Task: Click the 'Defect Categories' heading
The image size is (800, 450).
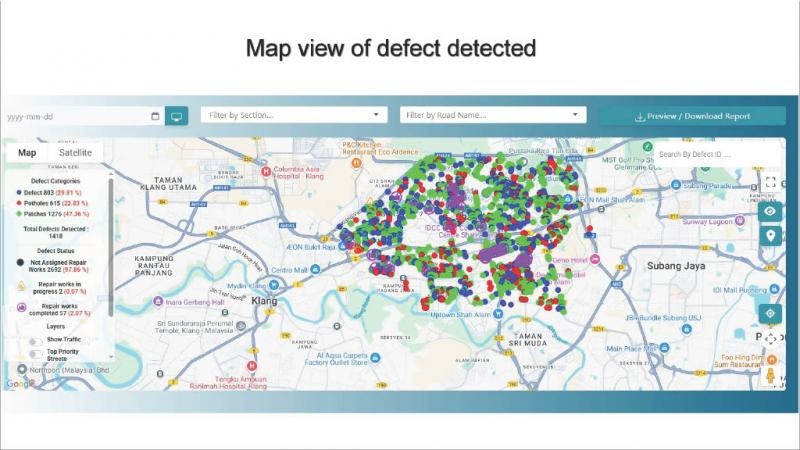Action: tap(56, 181)
